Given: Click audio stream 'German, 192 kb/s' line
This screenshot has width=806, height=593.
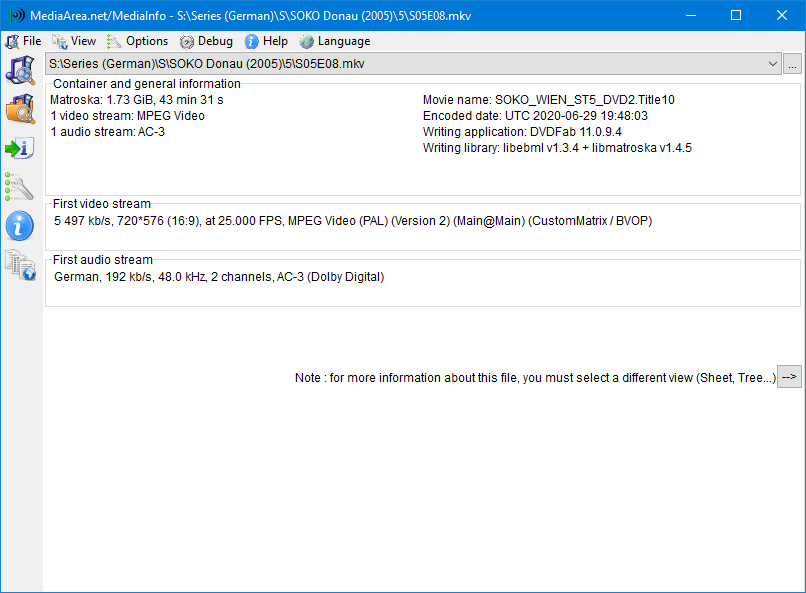Looking at the screenshot, I should pyautogui.click(x=219, y=277).
